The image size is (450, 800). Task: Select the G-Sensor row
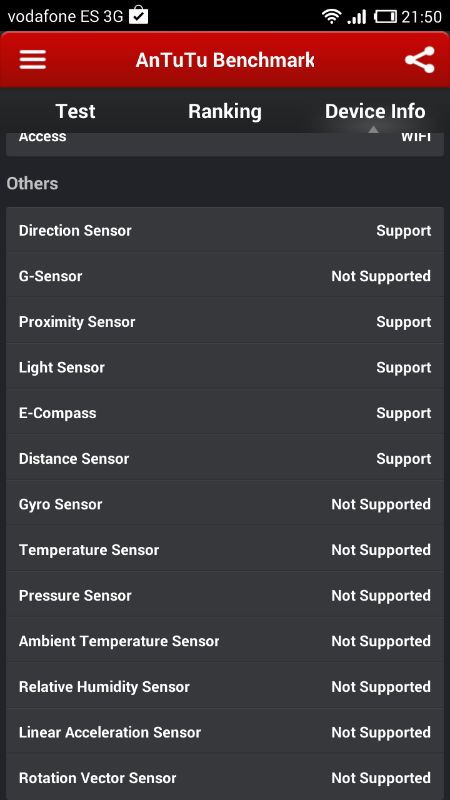pyautogui.click(x=225, y=276)
